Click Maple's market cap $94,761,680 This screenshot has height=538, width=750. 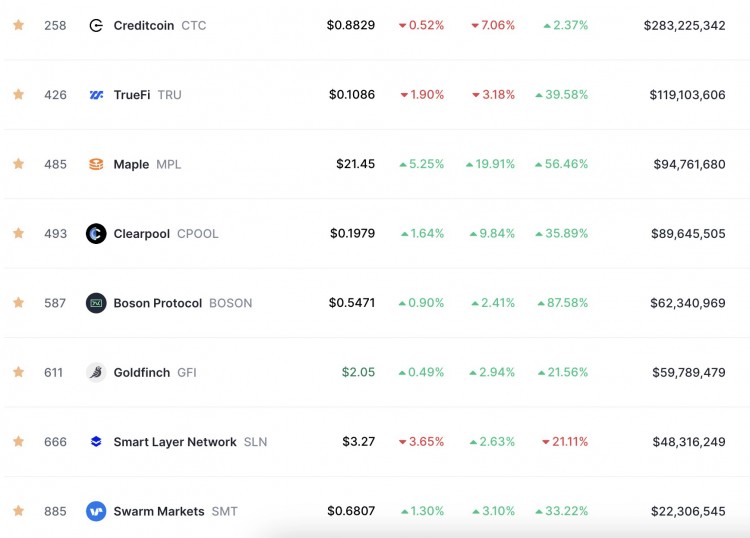[x=689, y=164]
